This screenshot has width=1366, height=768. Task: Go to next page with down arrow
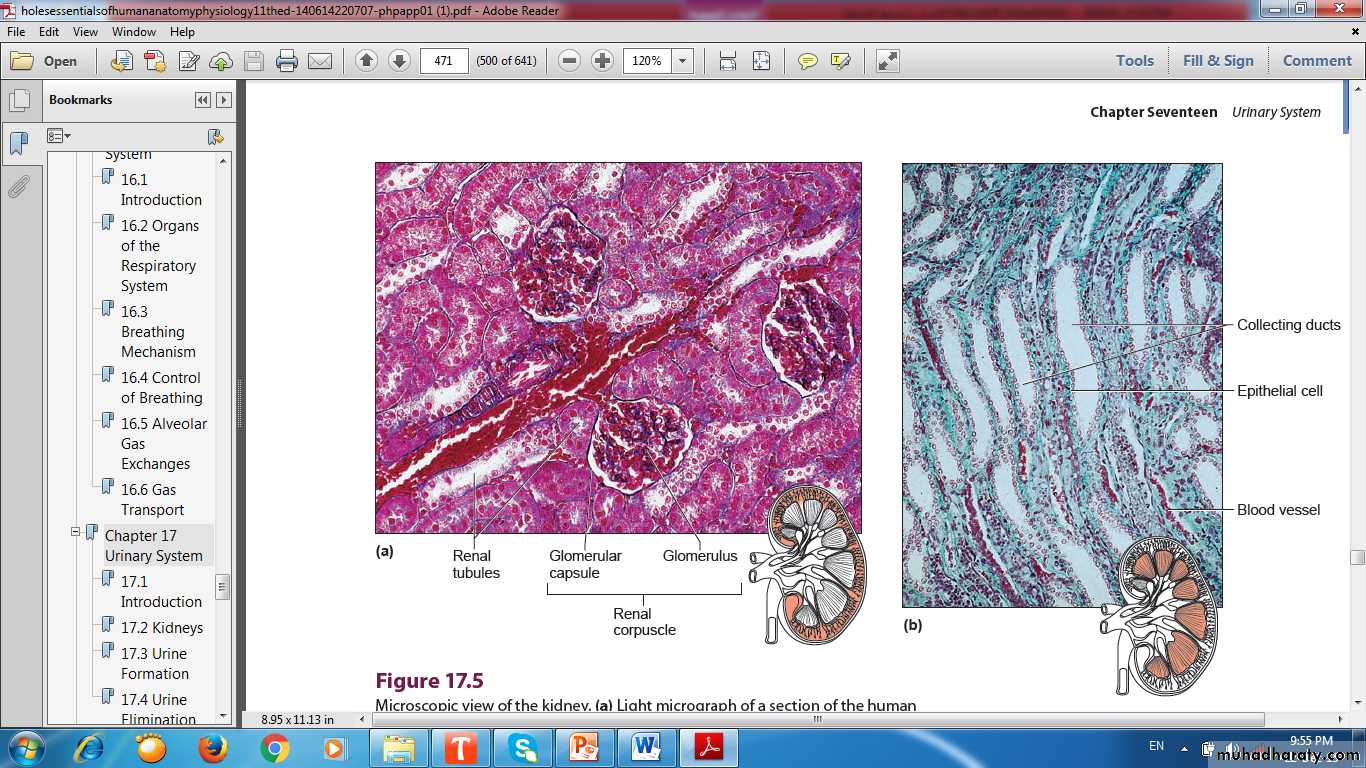(x=399, y=61)
